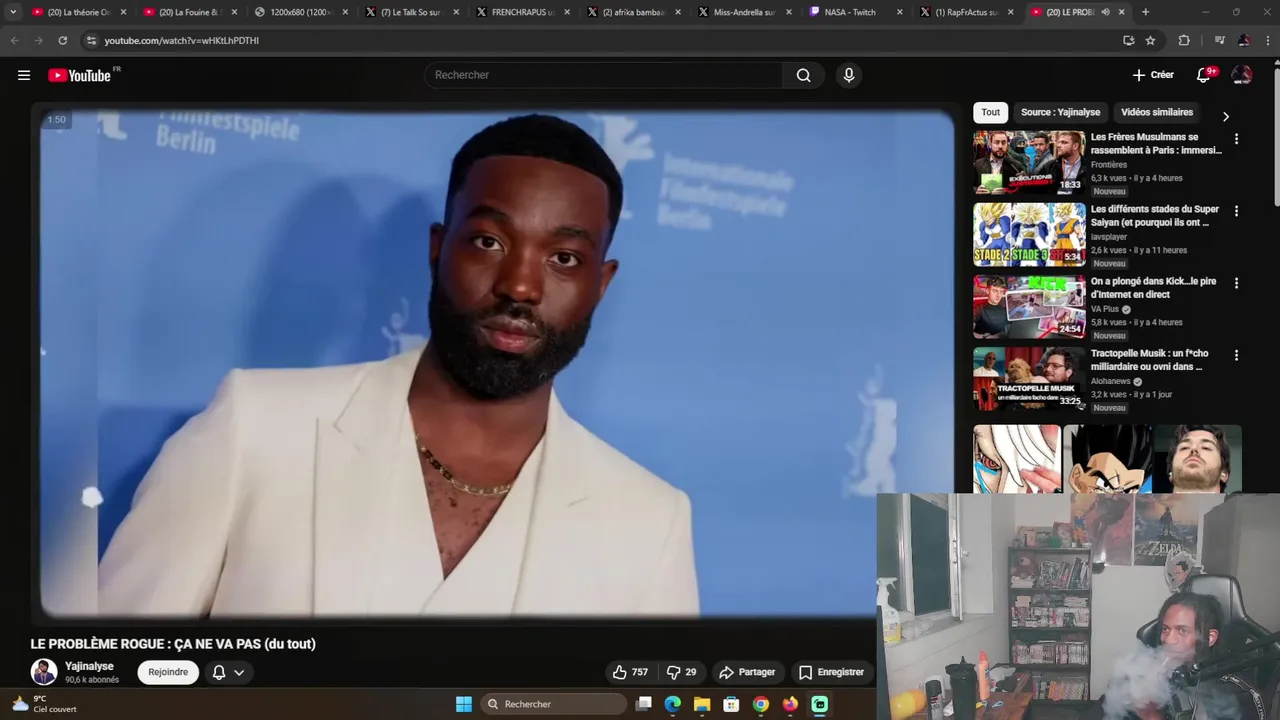This screenshot has height=720, width=1280.
Task: Open browser extensions puzzle icon
Action: coord(1184,40)
